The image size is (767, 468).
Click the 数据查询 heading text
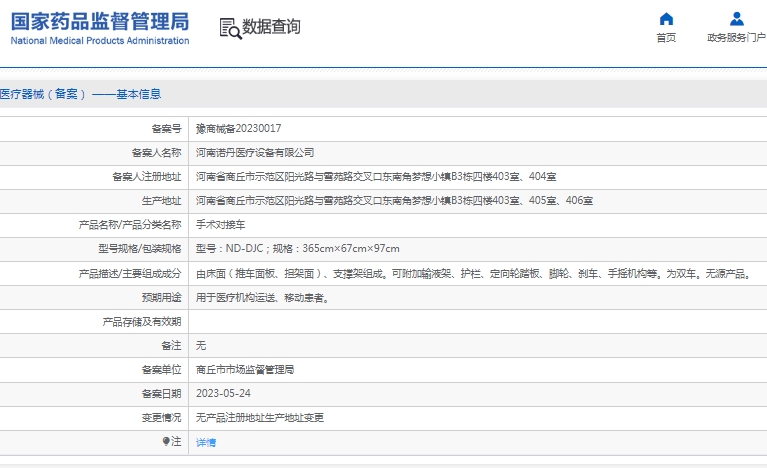271,26
